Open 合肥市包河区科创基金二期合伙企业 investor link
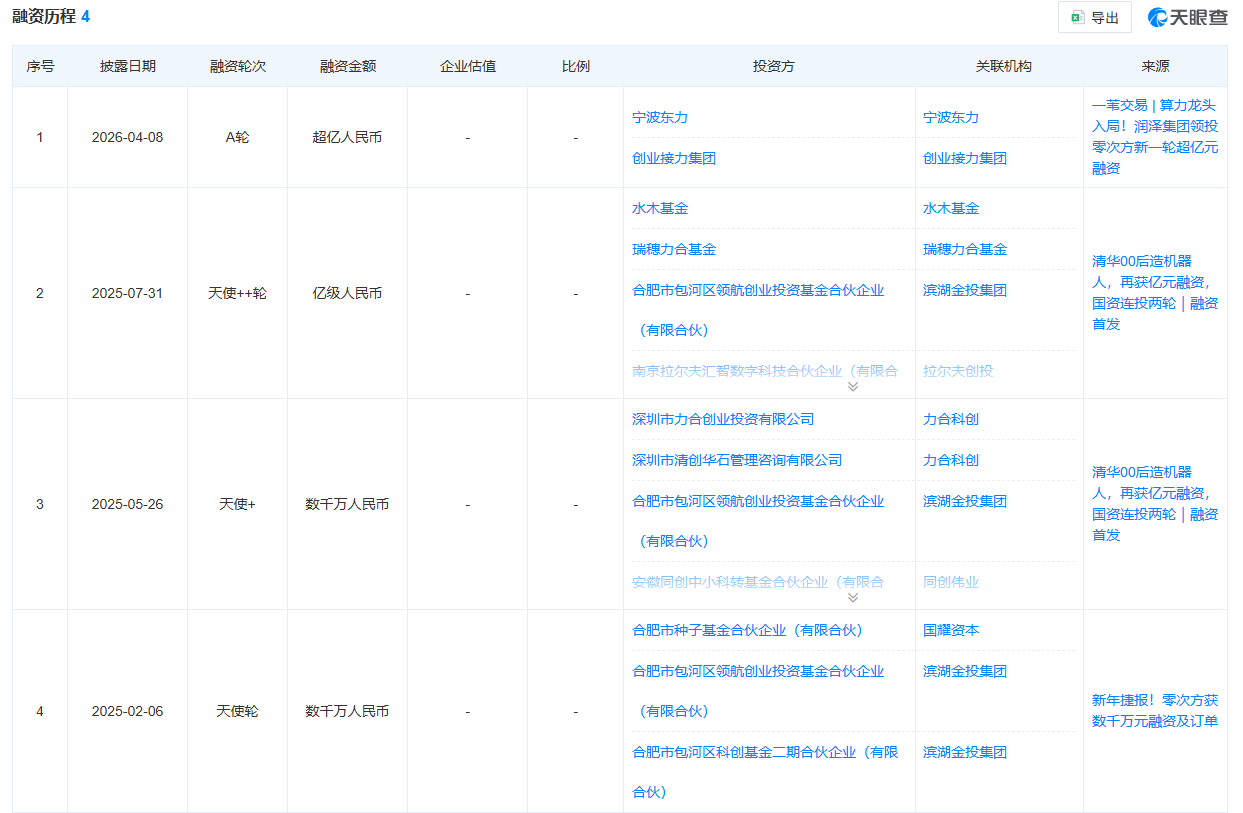This screenshot has height=813, width=1243. point(765,771)
